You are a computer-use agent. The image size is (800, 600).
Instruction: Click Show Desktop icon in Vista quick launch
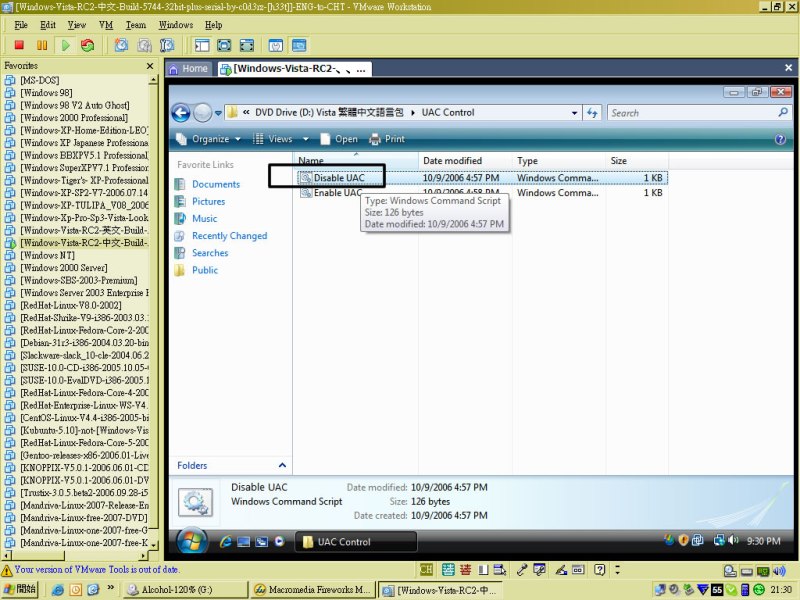point(243,542)
